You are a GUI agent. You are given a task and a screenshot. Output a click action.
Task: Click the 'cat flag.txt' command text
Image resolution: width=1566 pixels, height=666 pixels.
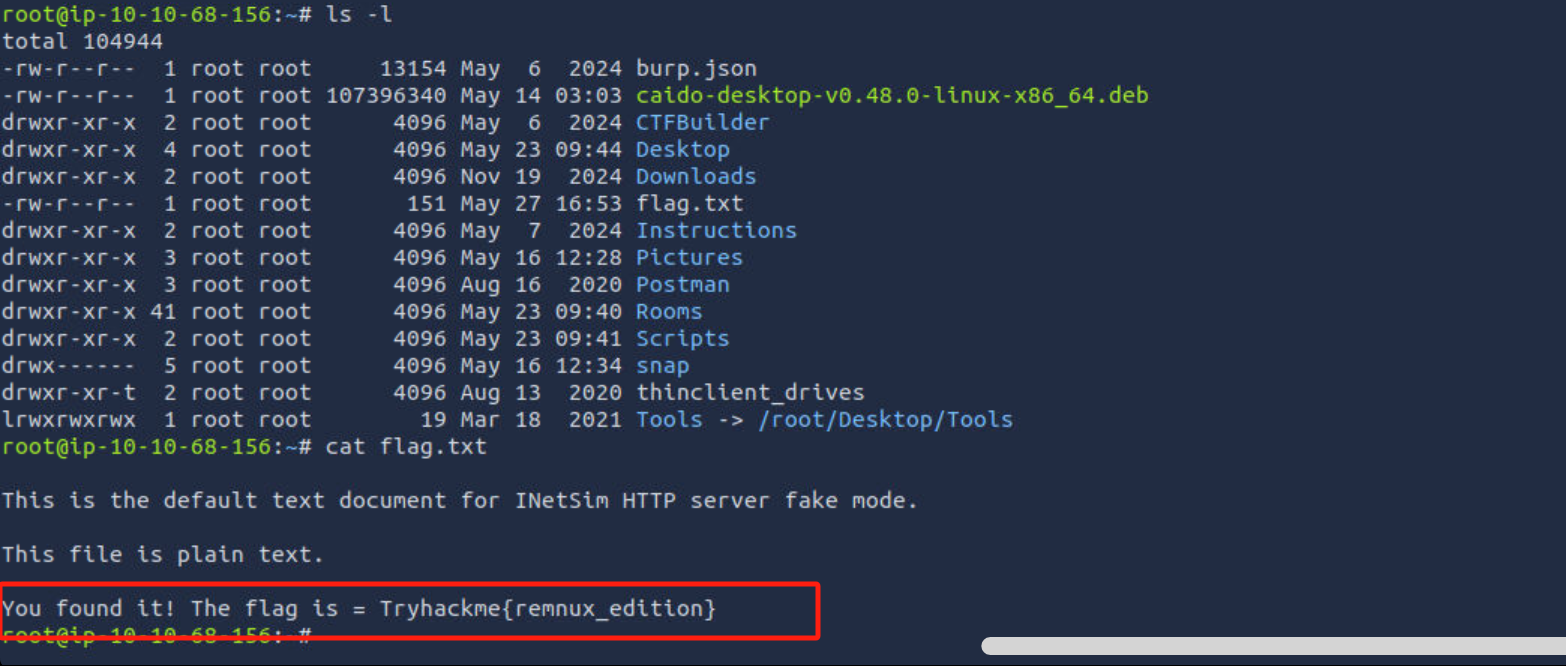pos(406,446)
